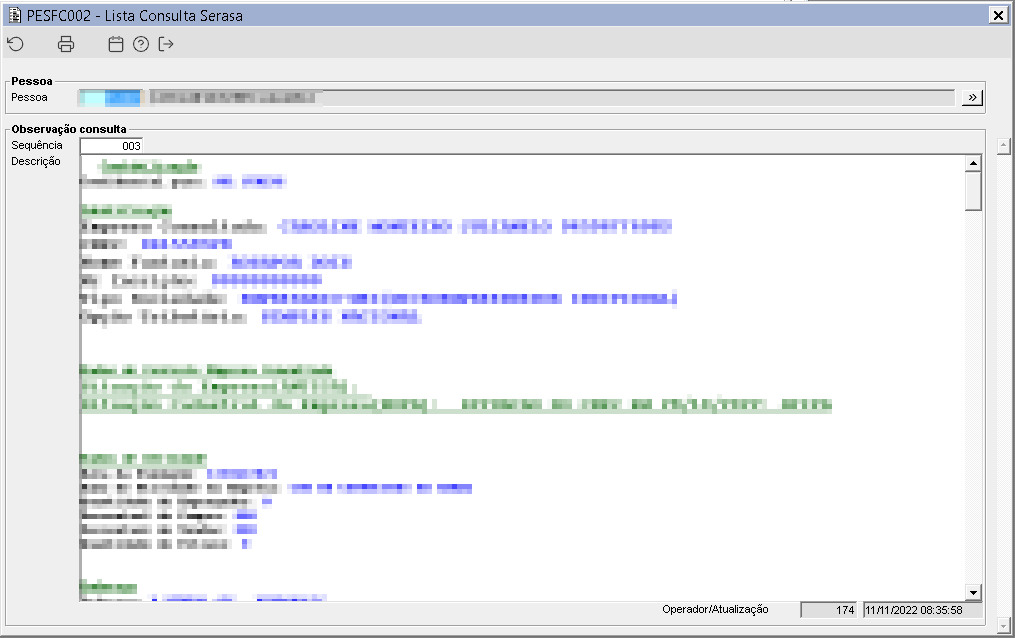Viewport: 1015px width, 638px height.
Task: Click the Pessoa code field
Action: click(109, 98)
